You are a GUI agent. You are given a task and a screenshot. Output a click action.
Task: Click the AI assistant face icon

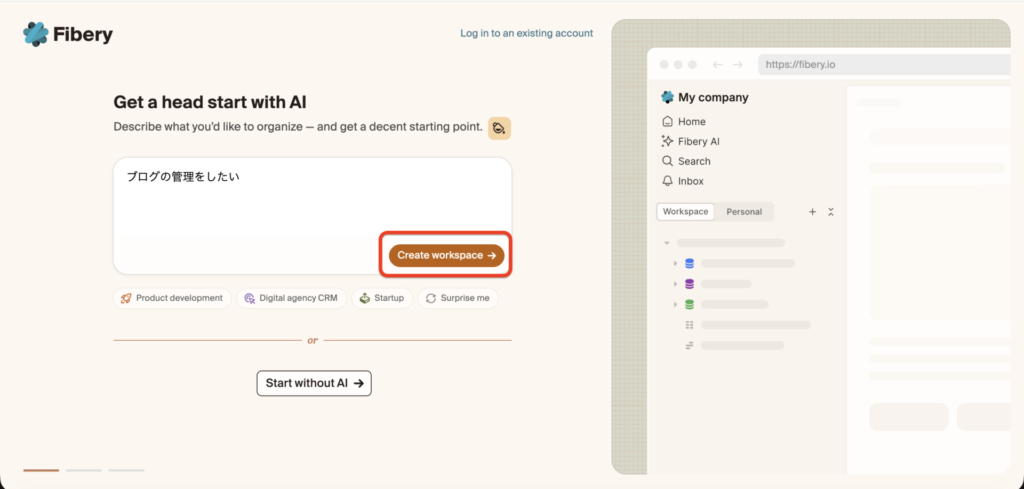500,128
